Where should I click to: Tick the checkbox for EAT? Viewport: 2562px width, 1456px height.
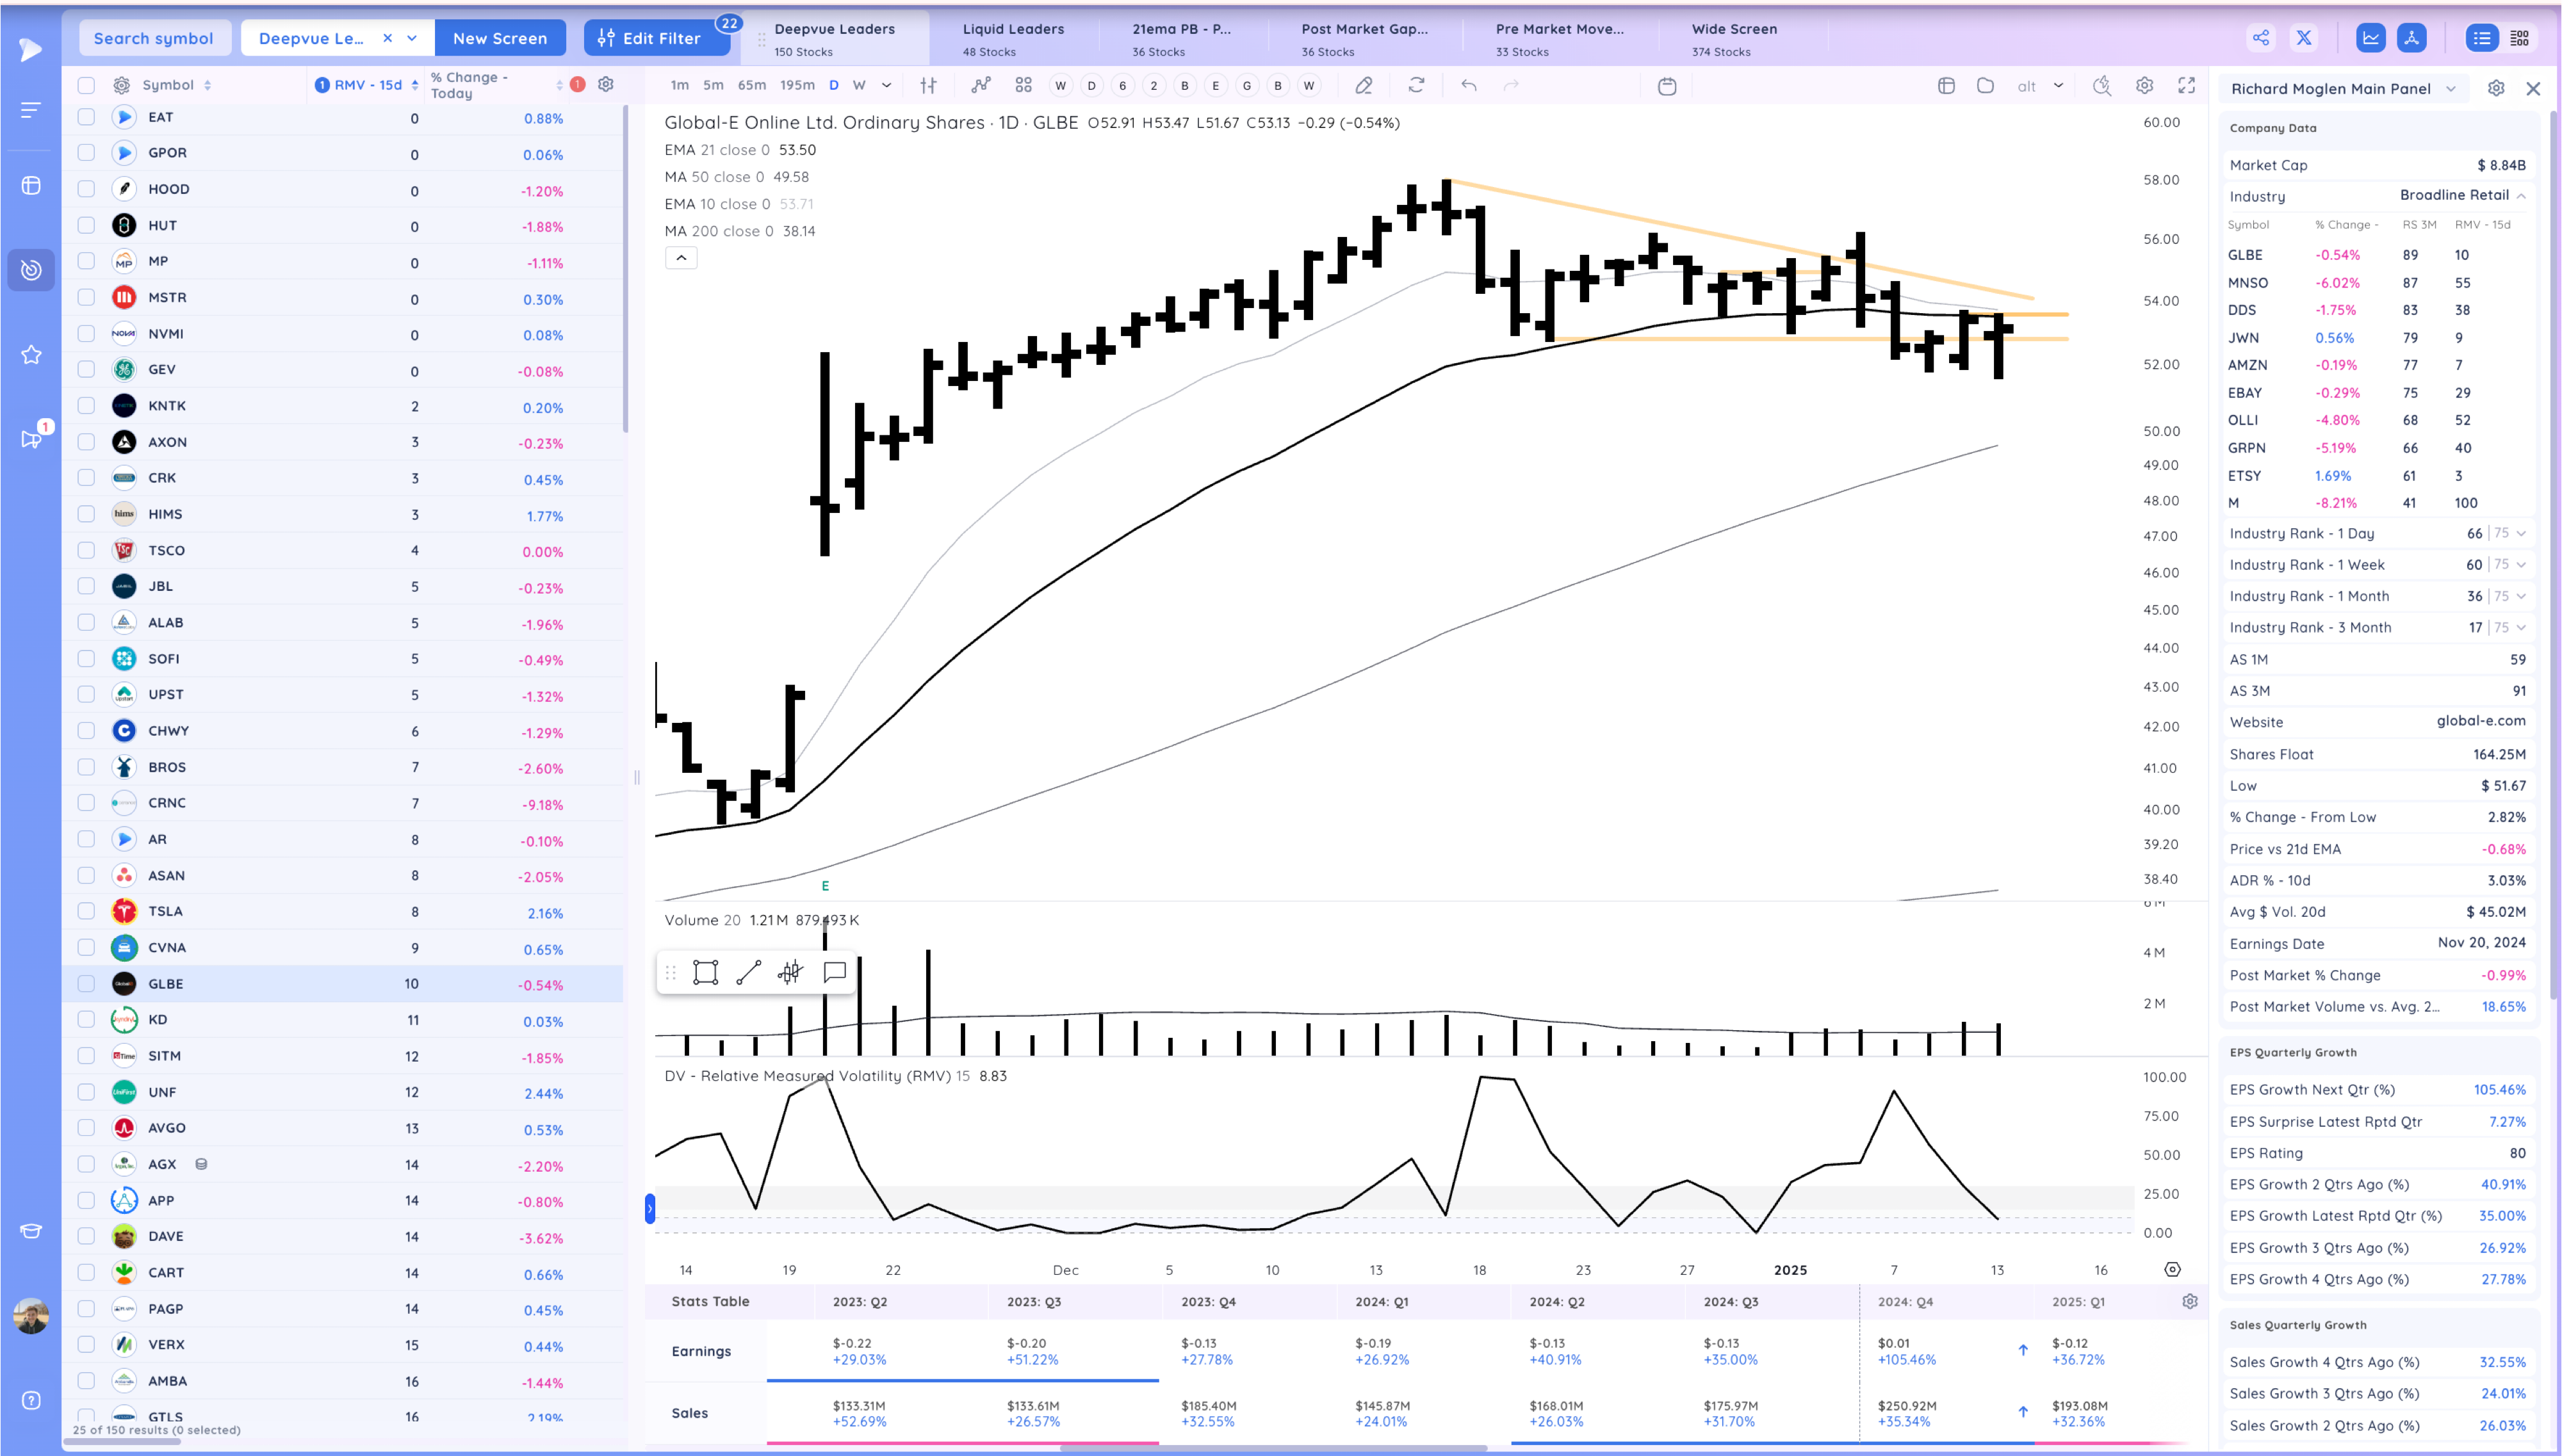pyautogui.click(x=86, y=117)
